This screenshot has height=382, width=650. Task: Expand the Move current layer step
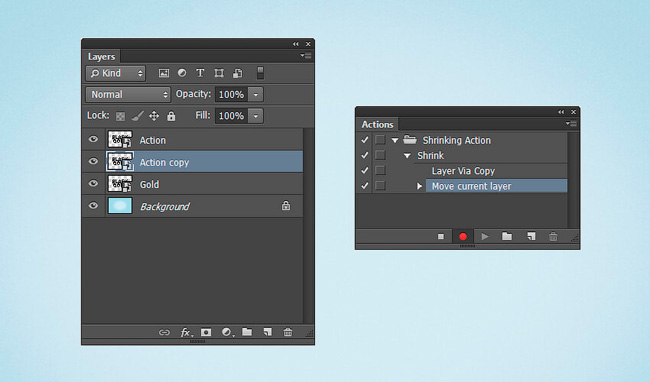point(420,186)
